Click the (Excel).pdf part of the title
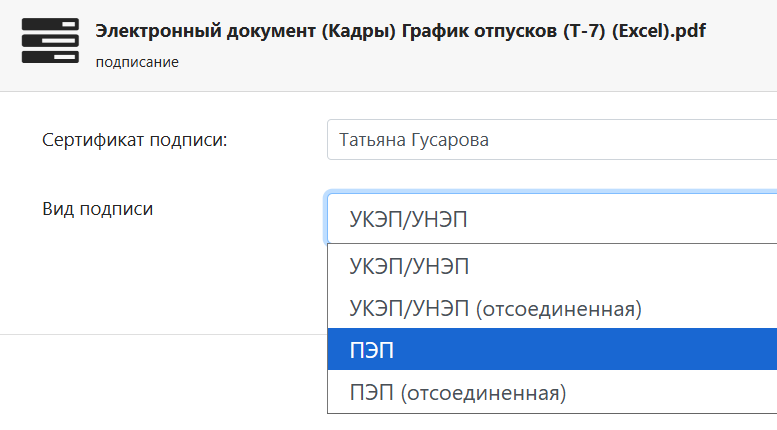 (x=659, y=31)
